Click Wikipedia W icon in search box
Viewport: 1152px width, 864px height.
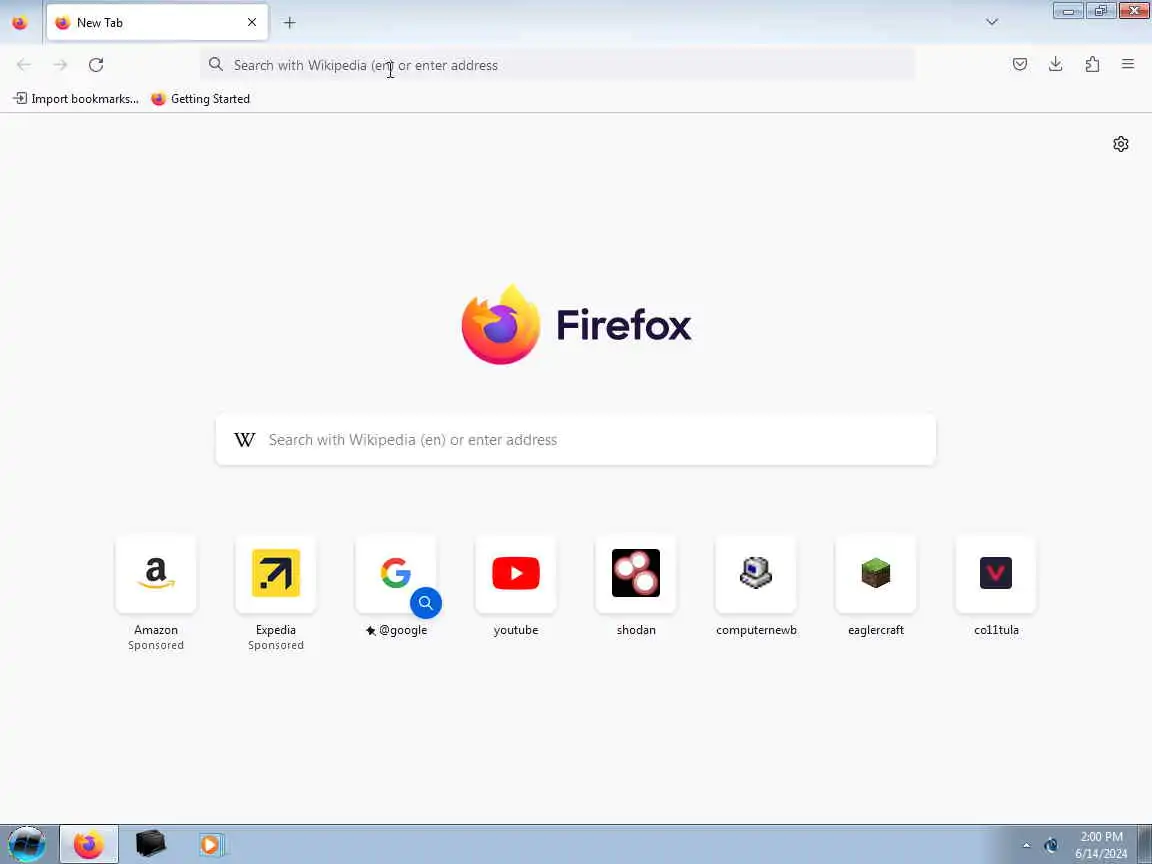click(x=245, y=439)
